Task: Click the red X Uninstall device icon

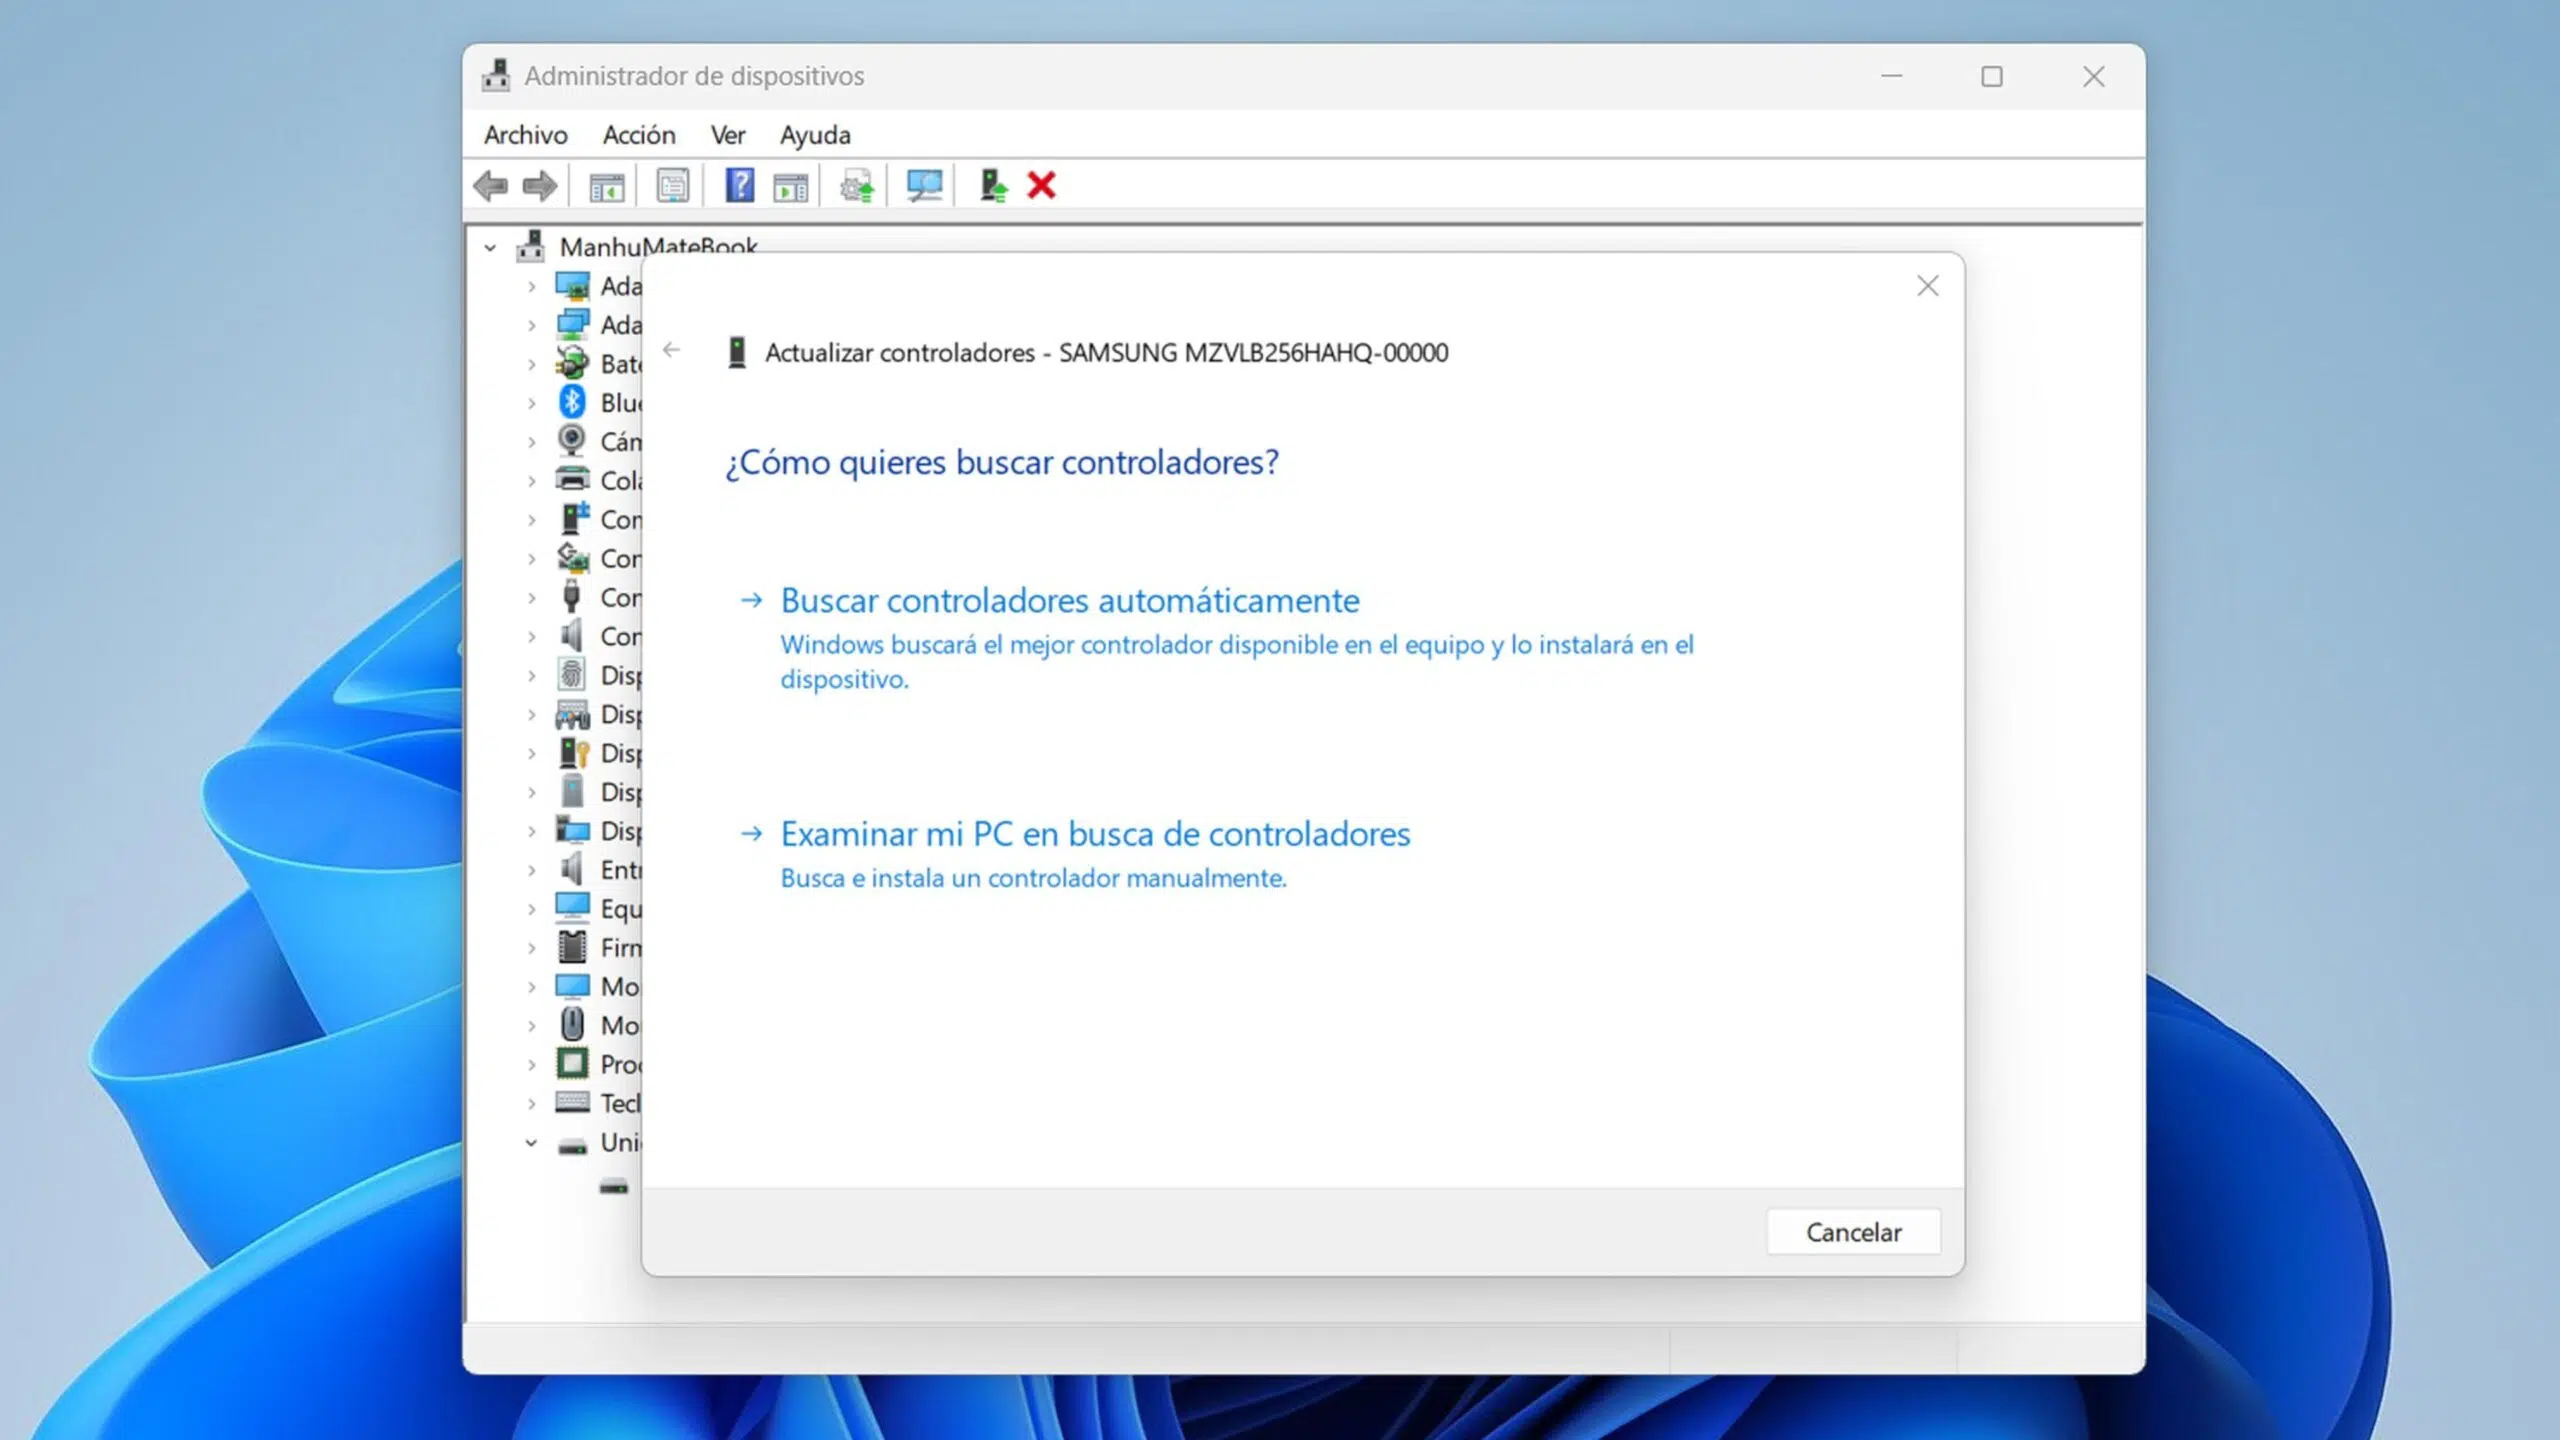Action: pyautogui.click(x=1041, y=186)
